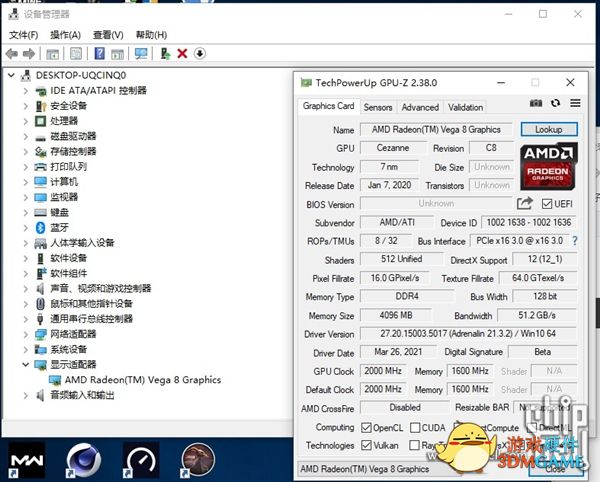Click the GPU-Z Name field value

(x=436, y=130)
